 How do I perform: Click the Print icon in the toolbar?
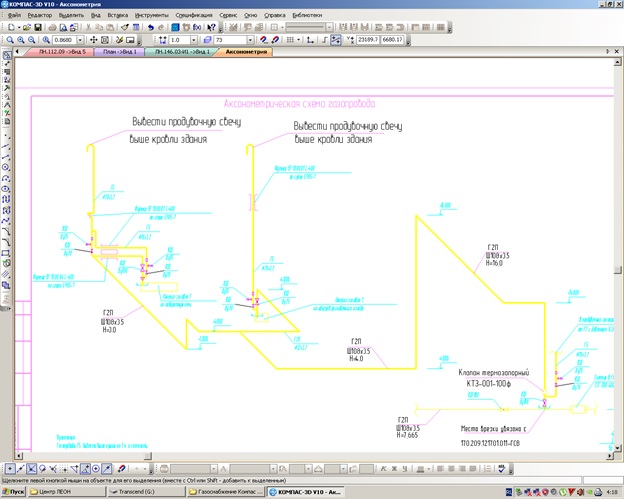52,27
